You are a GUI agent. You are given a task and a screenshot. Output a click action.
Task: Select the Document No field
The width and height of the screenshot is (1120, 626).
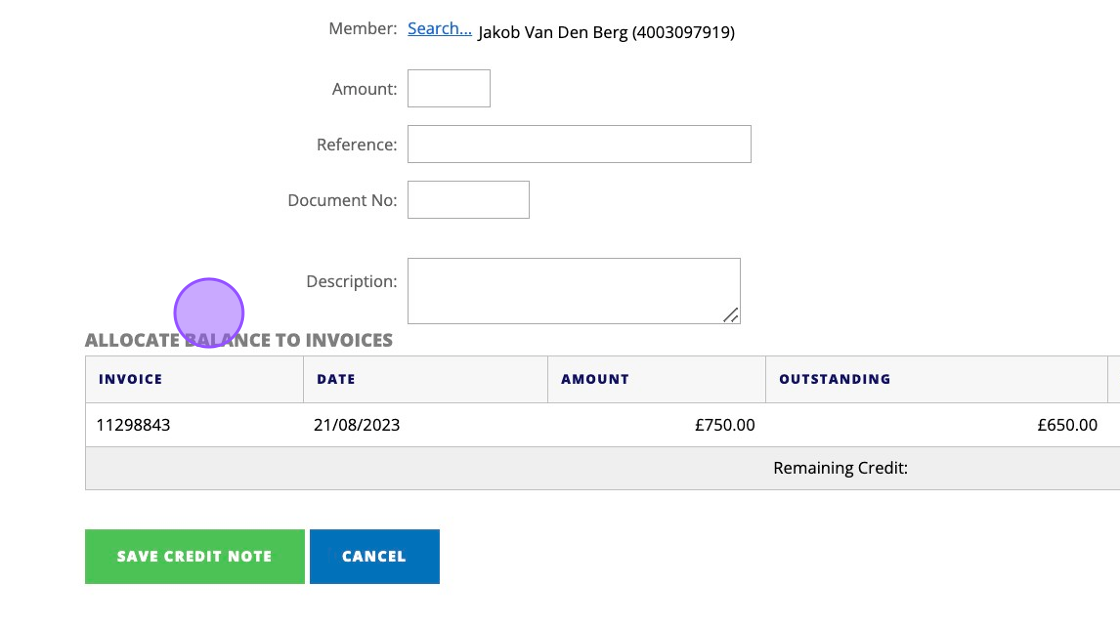tap(468, 200)
